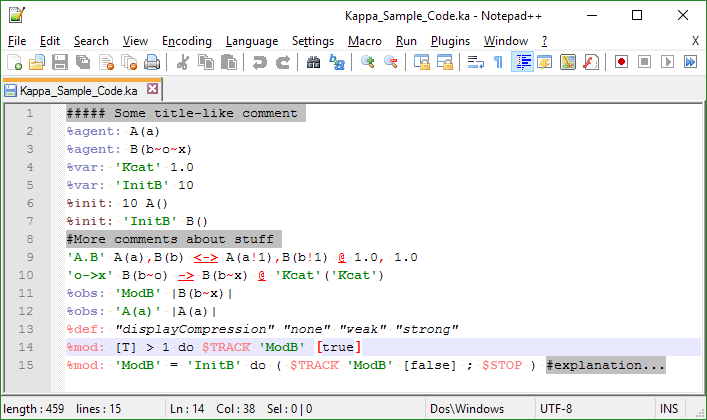Screen dimensions: 707x420
Task: Maximize the Notepad++ window
Action: tap(637, 15)
